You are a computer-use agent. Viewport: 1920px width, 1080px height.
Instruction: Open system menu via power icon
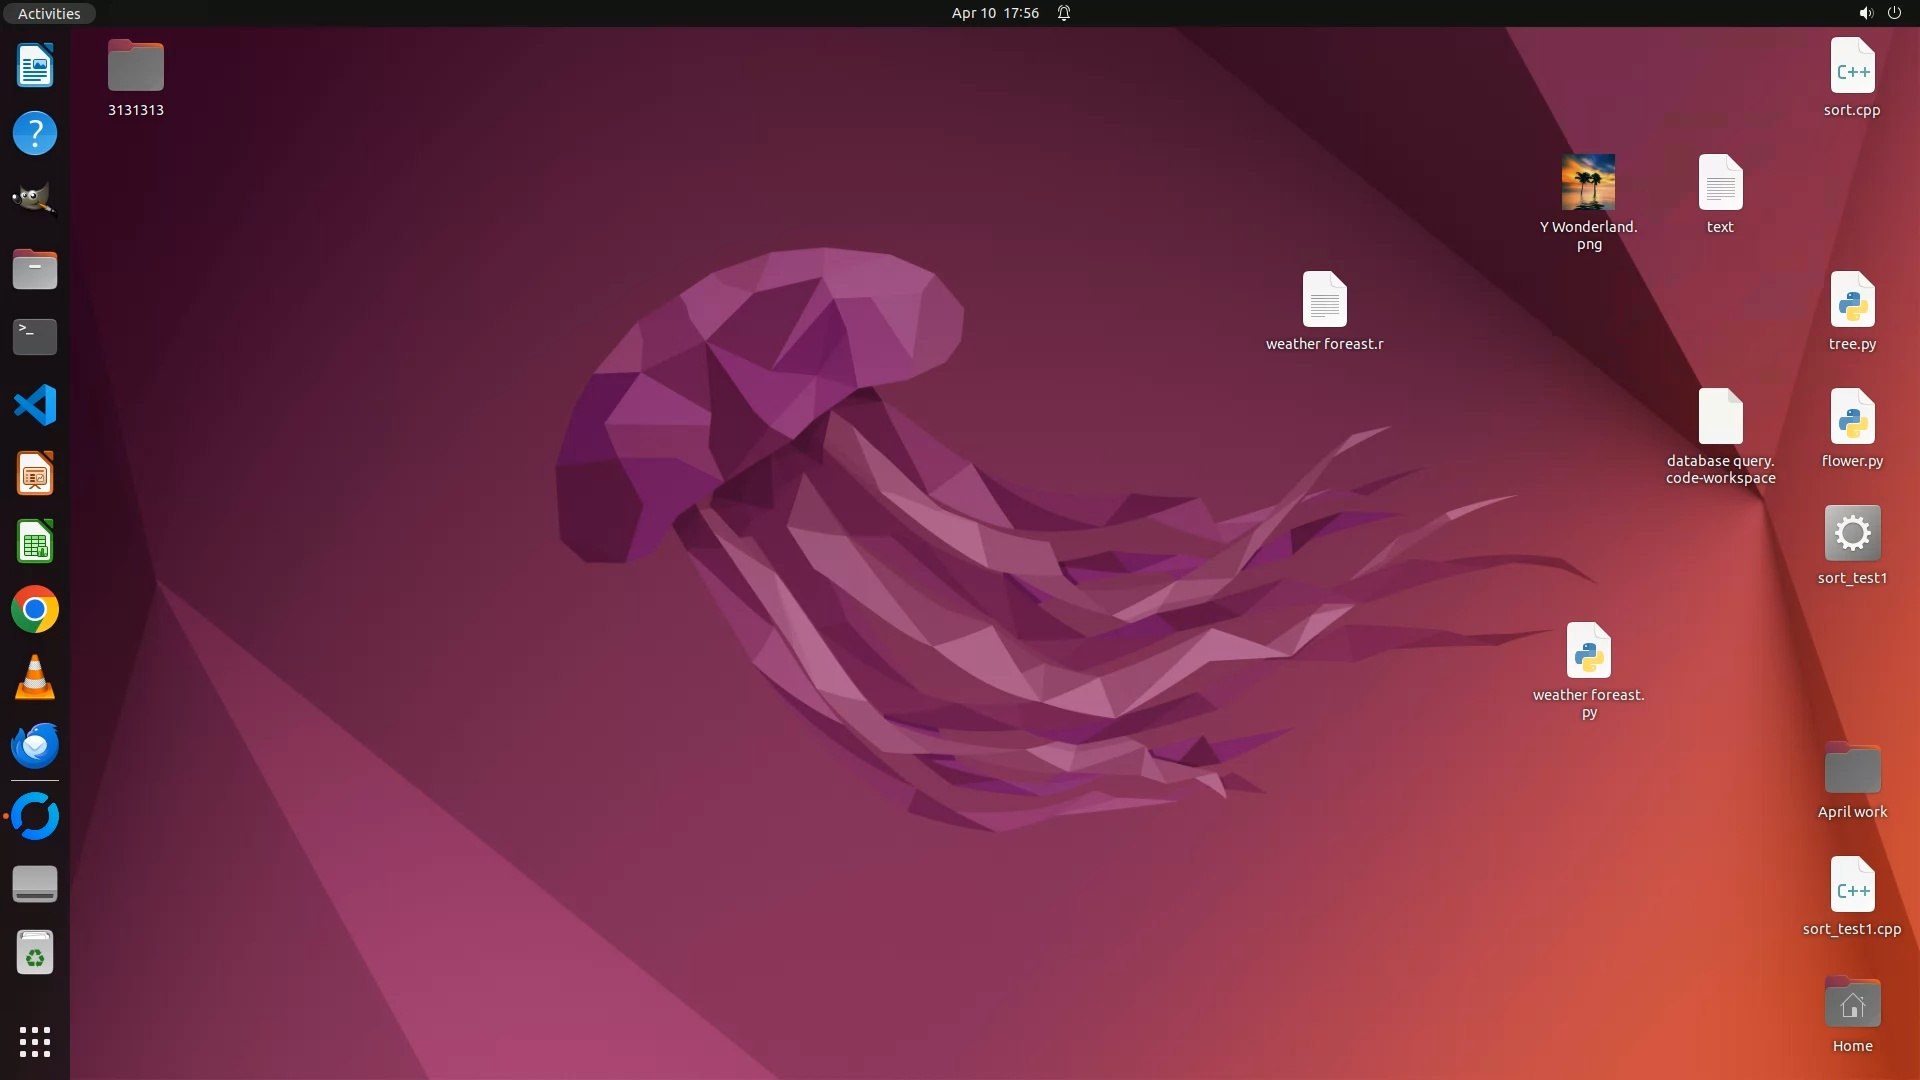click(1894, 13)
